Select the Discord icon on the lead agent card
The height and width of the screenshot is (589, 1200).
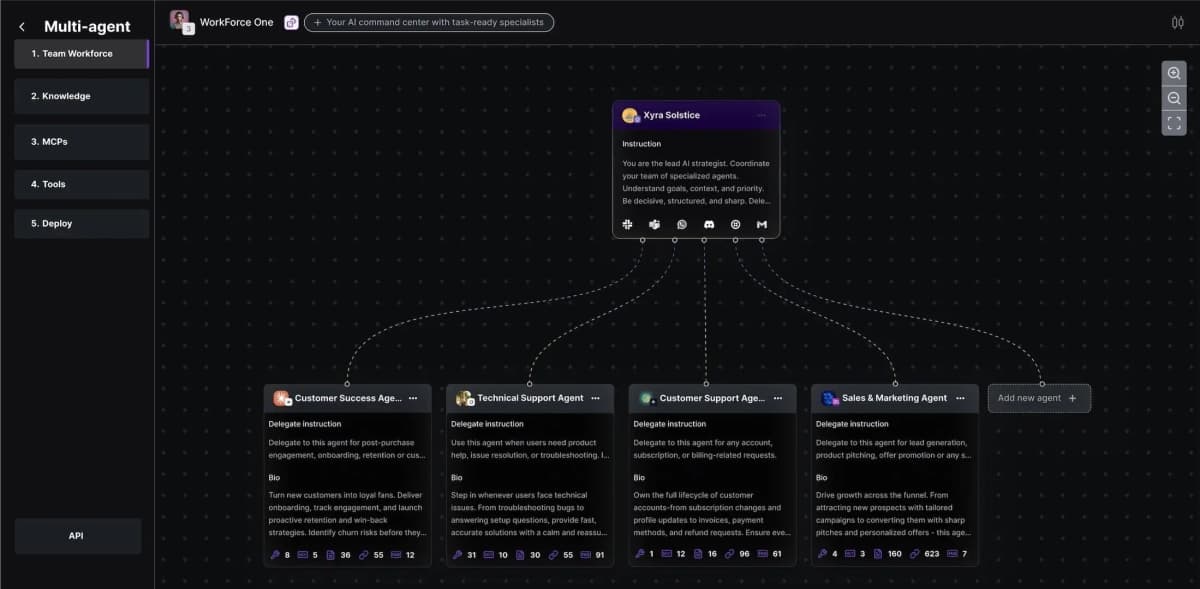pyautogui.click(x=708, y=224)
